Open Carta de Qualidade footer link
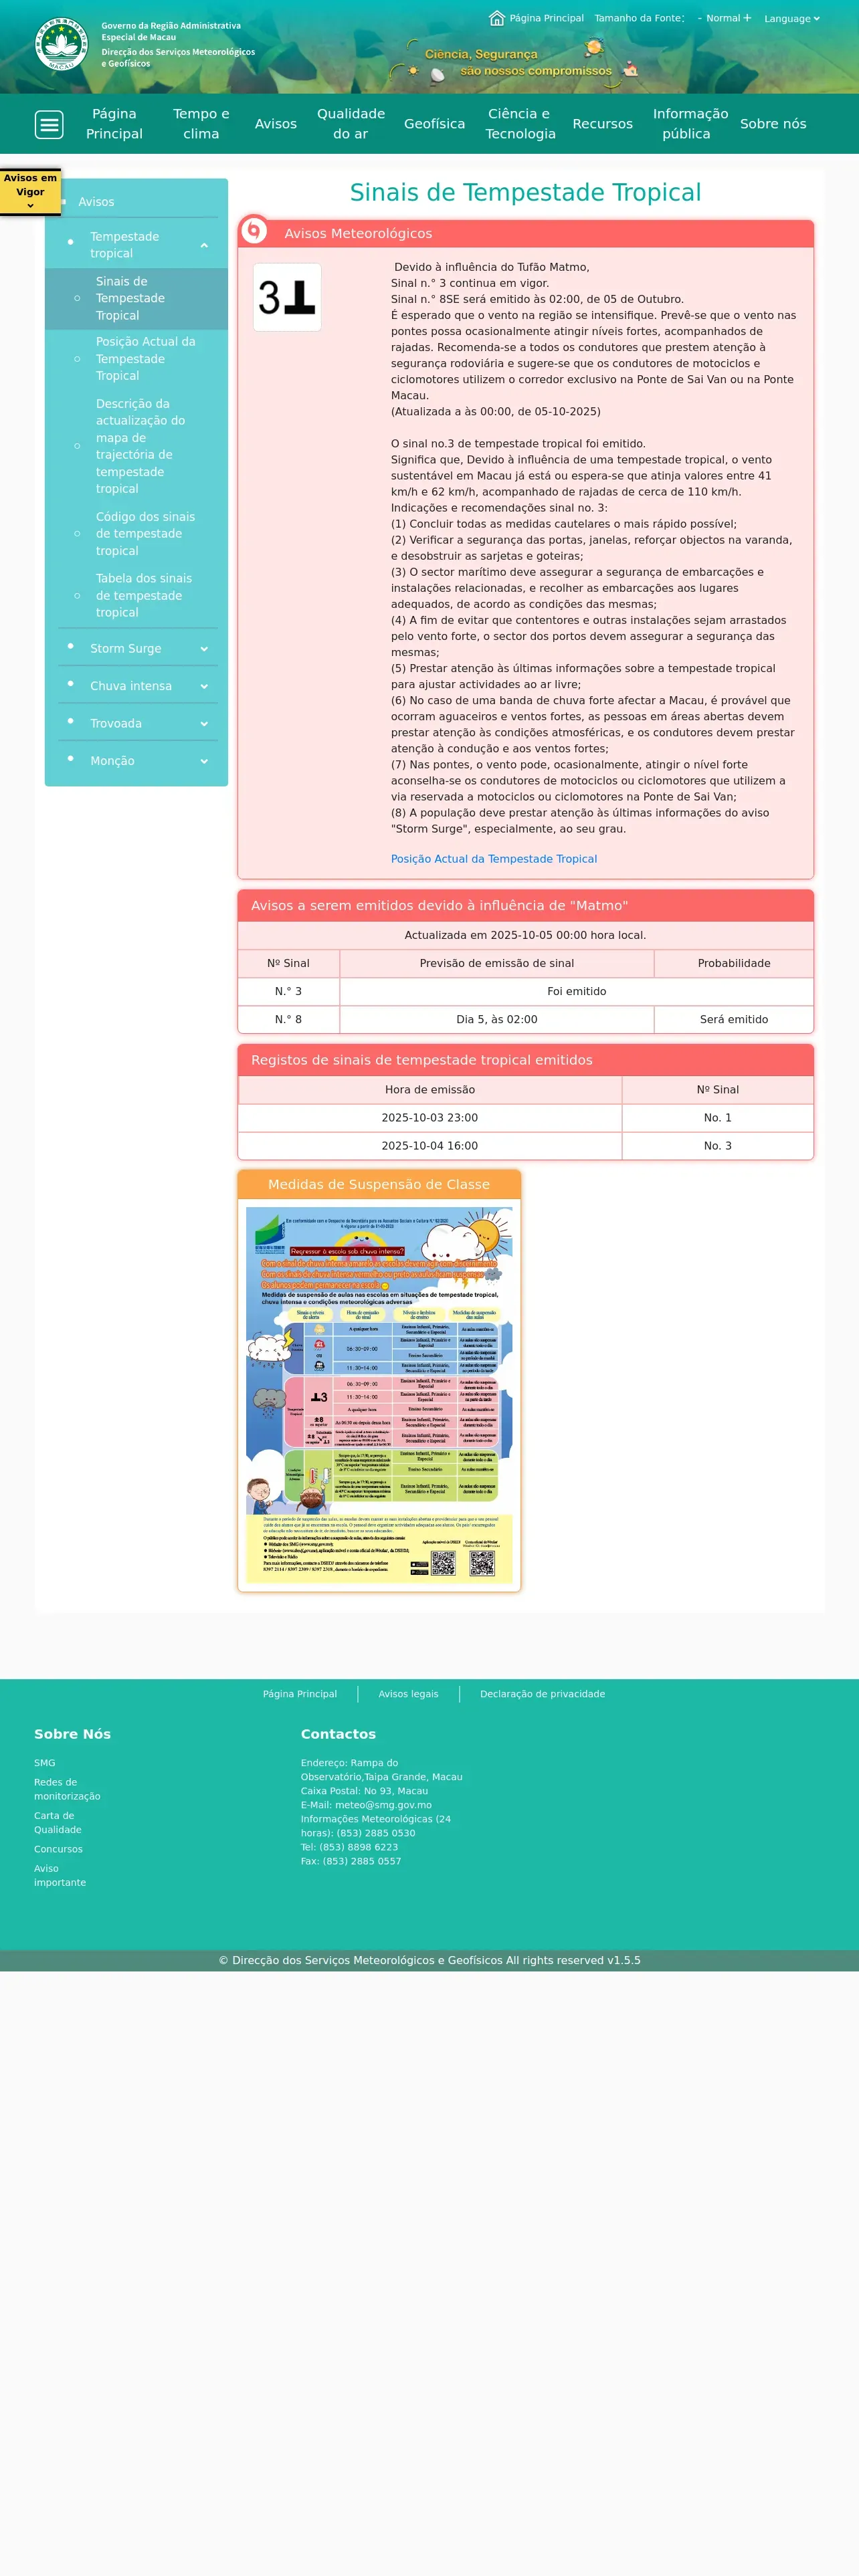 pyautogui.click(x=57, y=1823)
